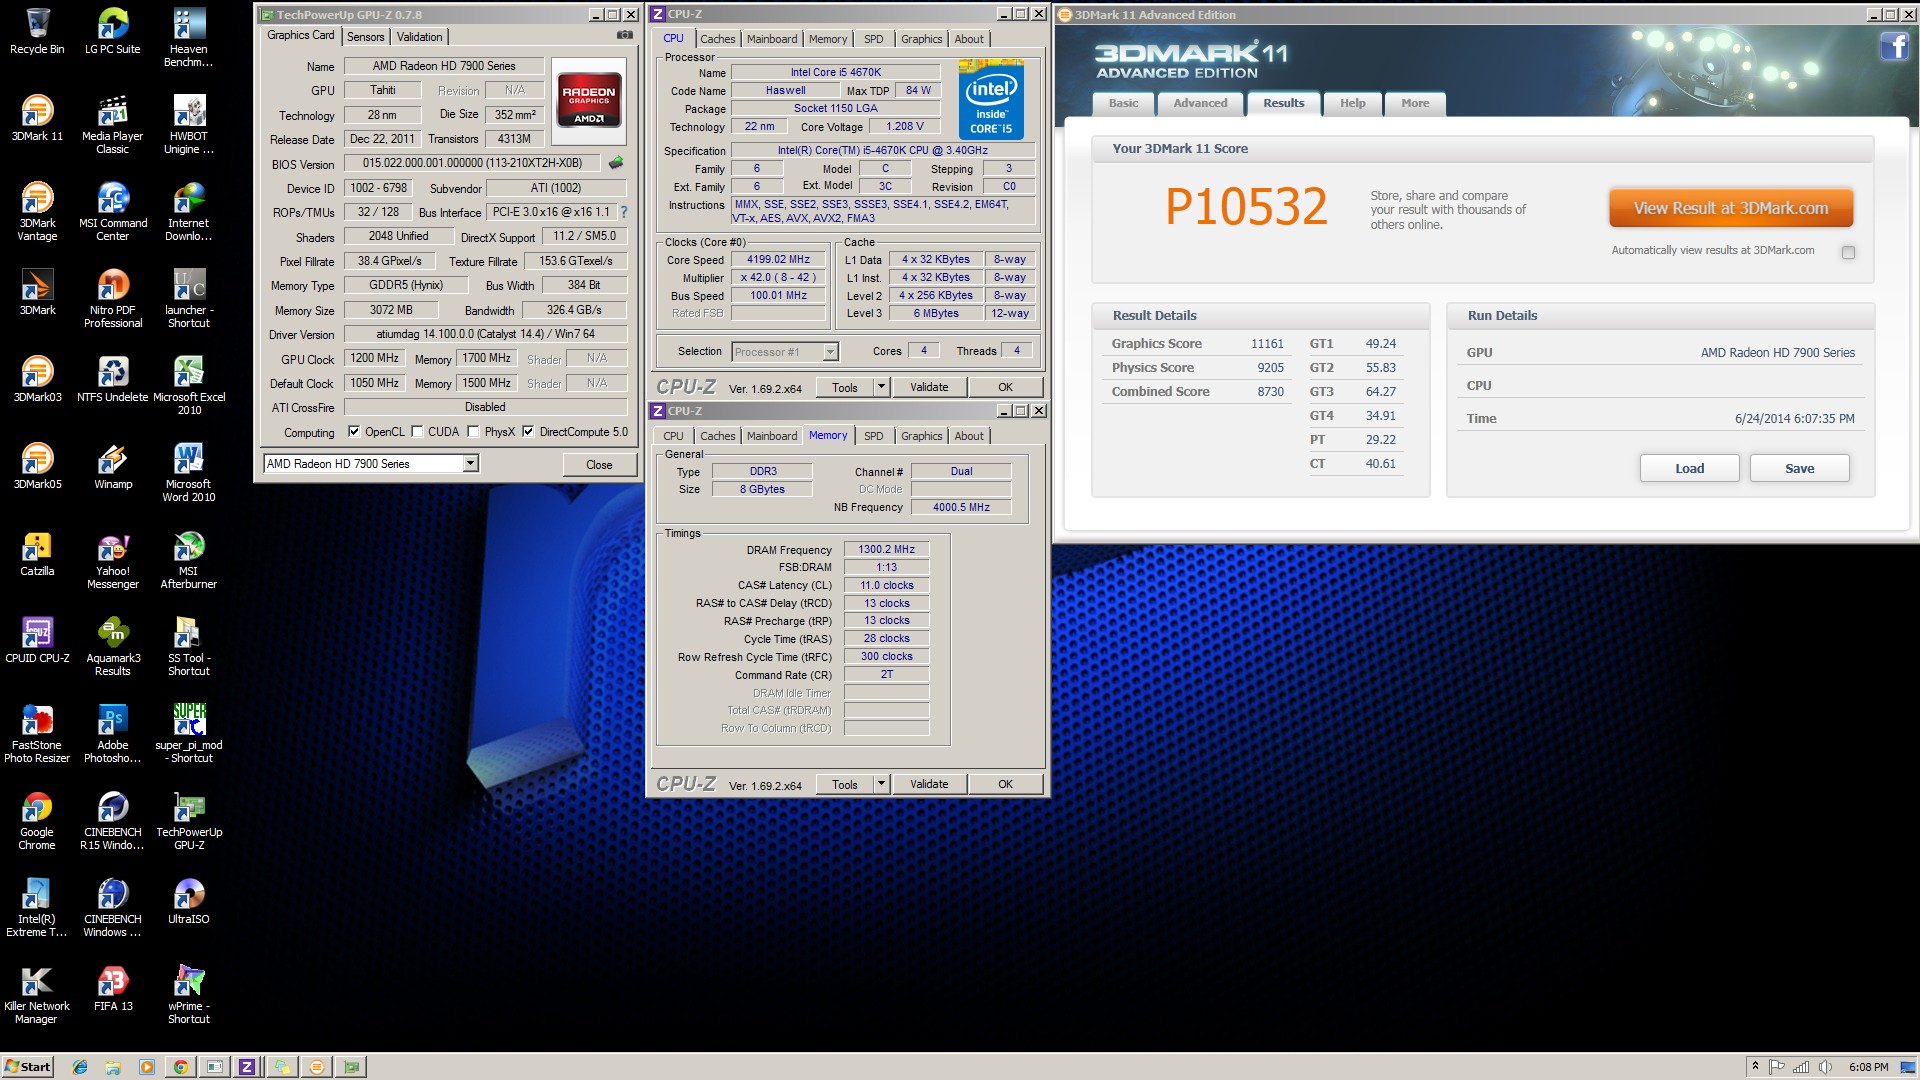Open the Microsoft Excel 2010 desktop icon
Image resolution: width=1920 pixels, height=1080 pixels.
click(189, 385)
